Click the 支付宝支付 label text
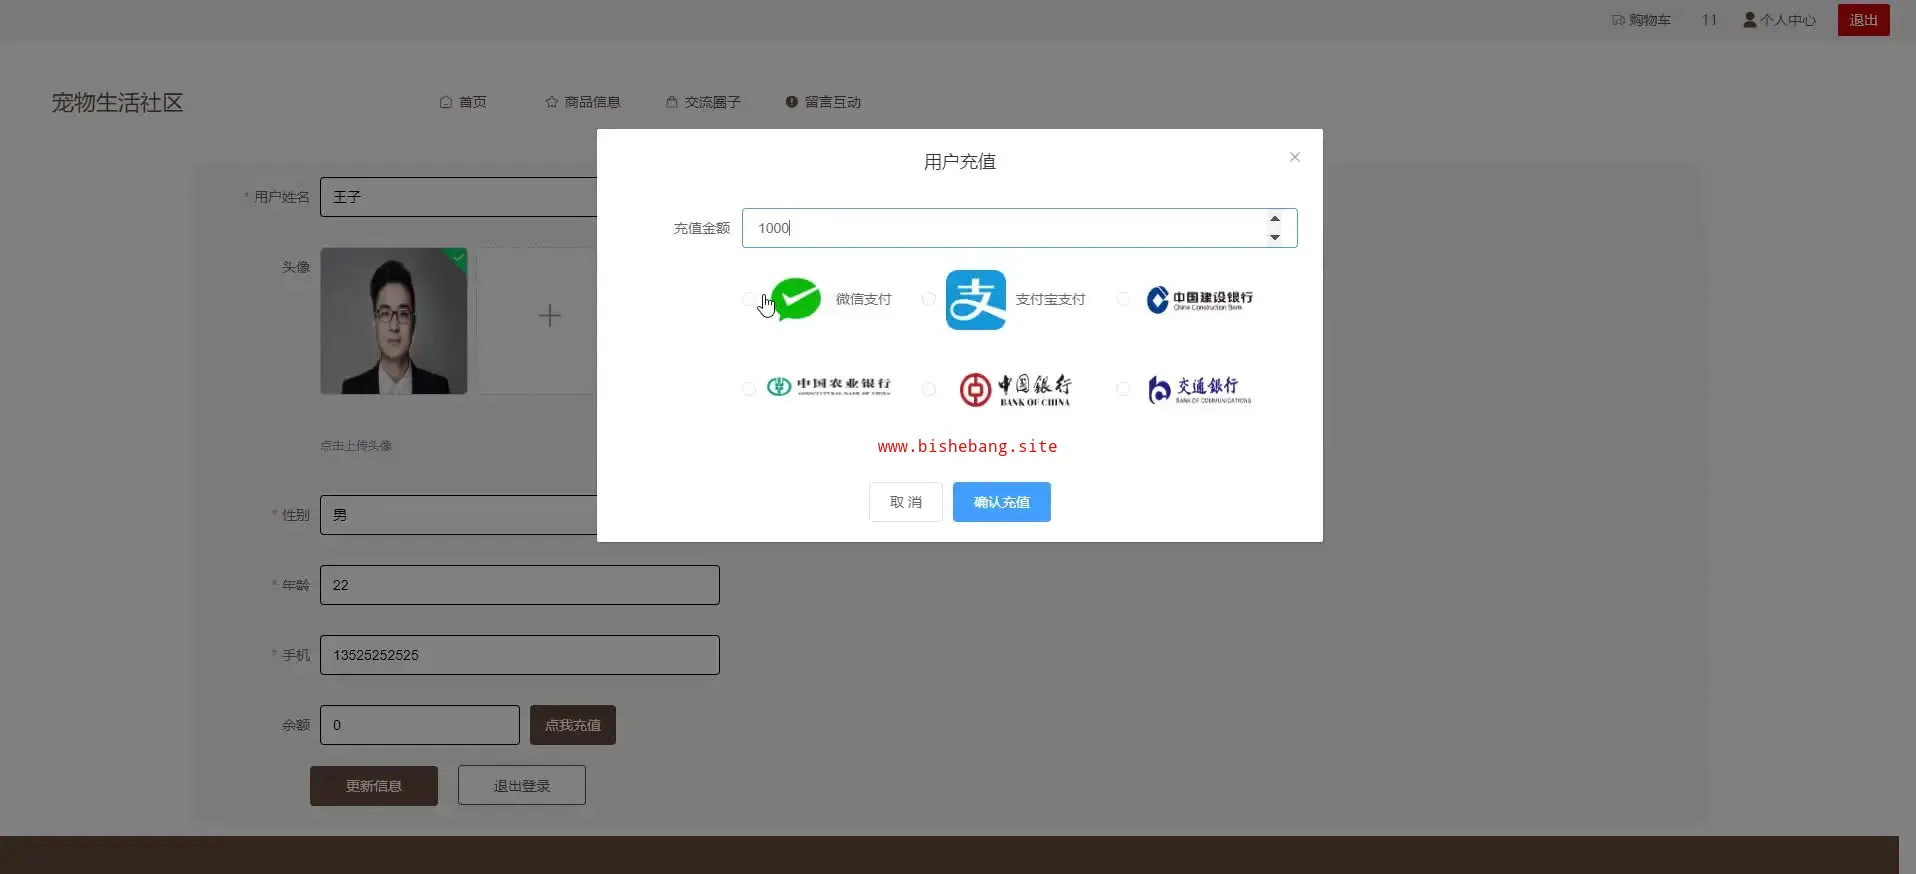This screenshot has height=874, width=1916. click(x=1050, y=299)
